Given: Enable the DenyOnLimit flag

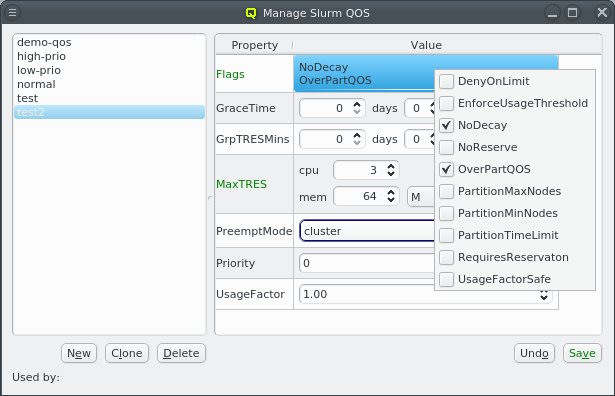Looking at the screenshot, I should tap(446, 81).
